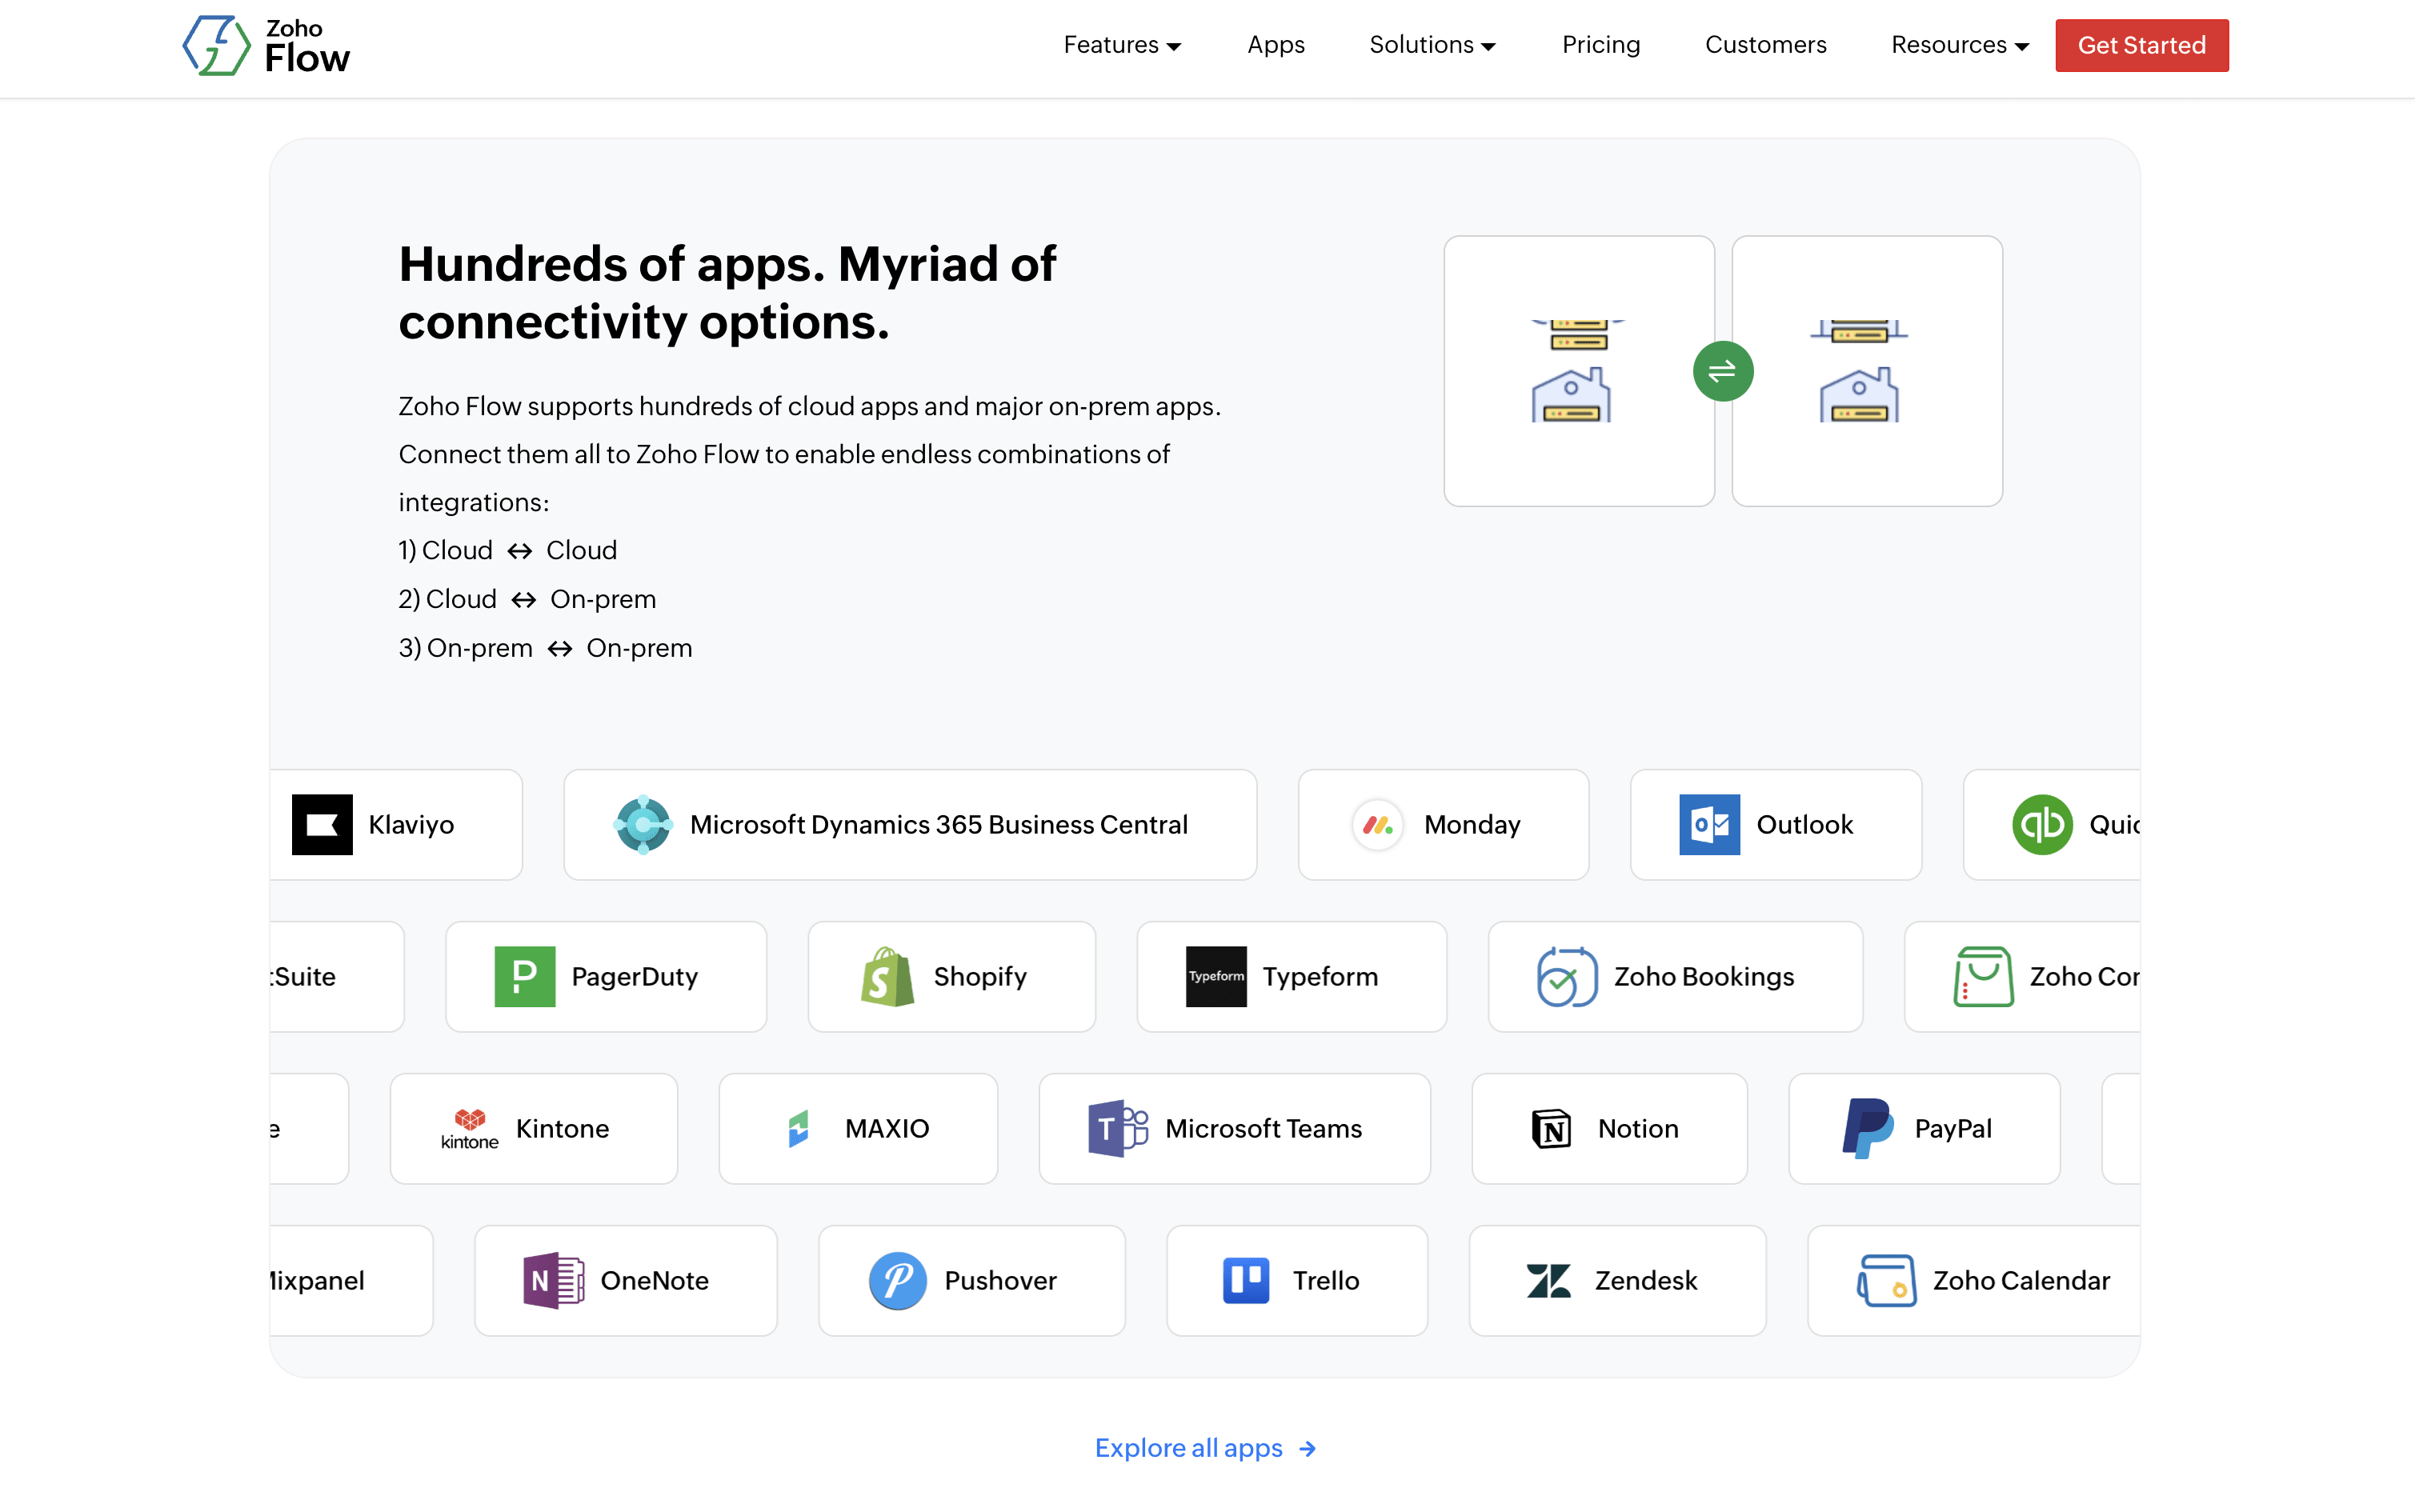
Task: Click the MAXIO label text
Action: click(887, 1128)
